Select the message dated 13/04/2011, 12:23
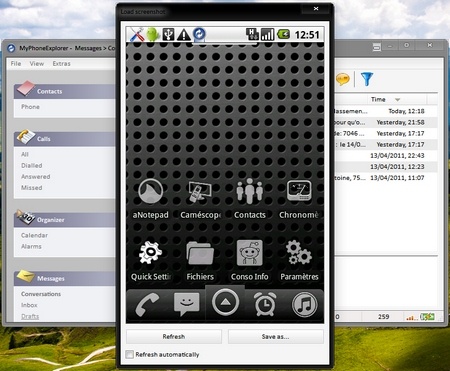Viewport: 450px width, 371px height. pos(386,166)
